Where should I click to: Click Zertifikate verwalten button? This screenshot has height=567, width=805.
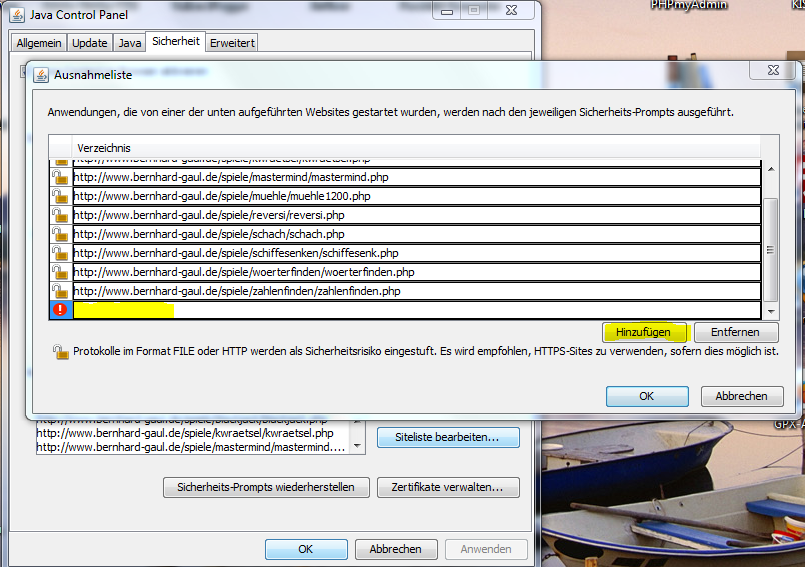pos(448,487)
